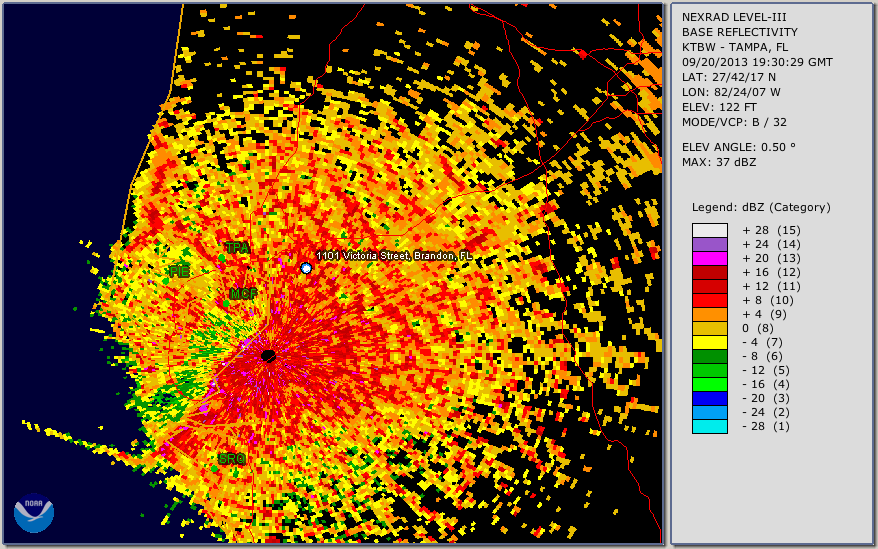Click the + 28 (15) legend value
Viewport: 878px width, 549px height.
(x=772, y=230)
